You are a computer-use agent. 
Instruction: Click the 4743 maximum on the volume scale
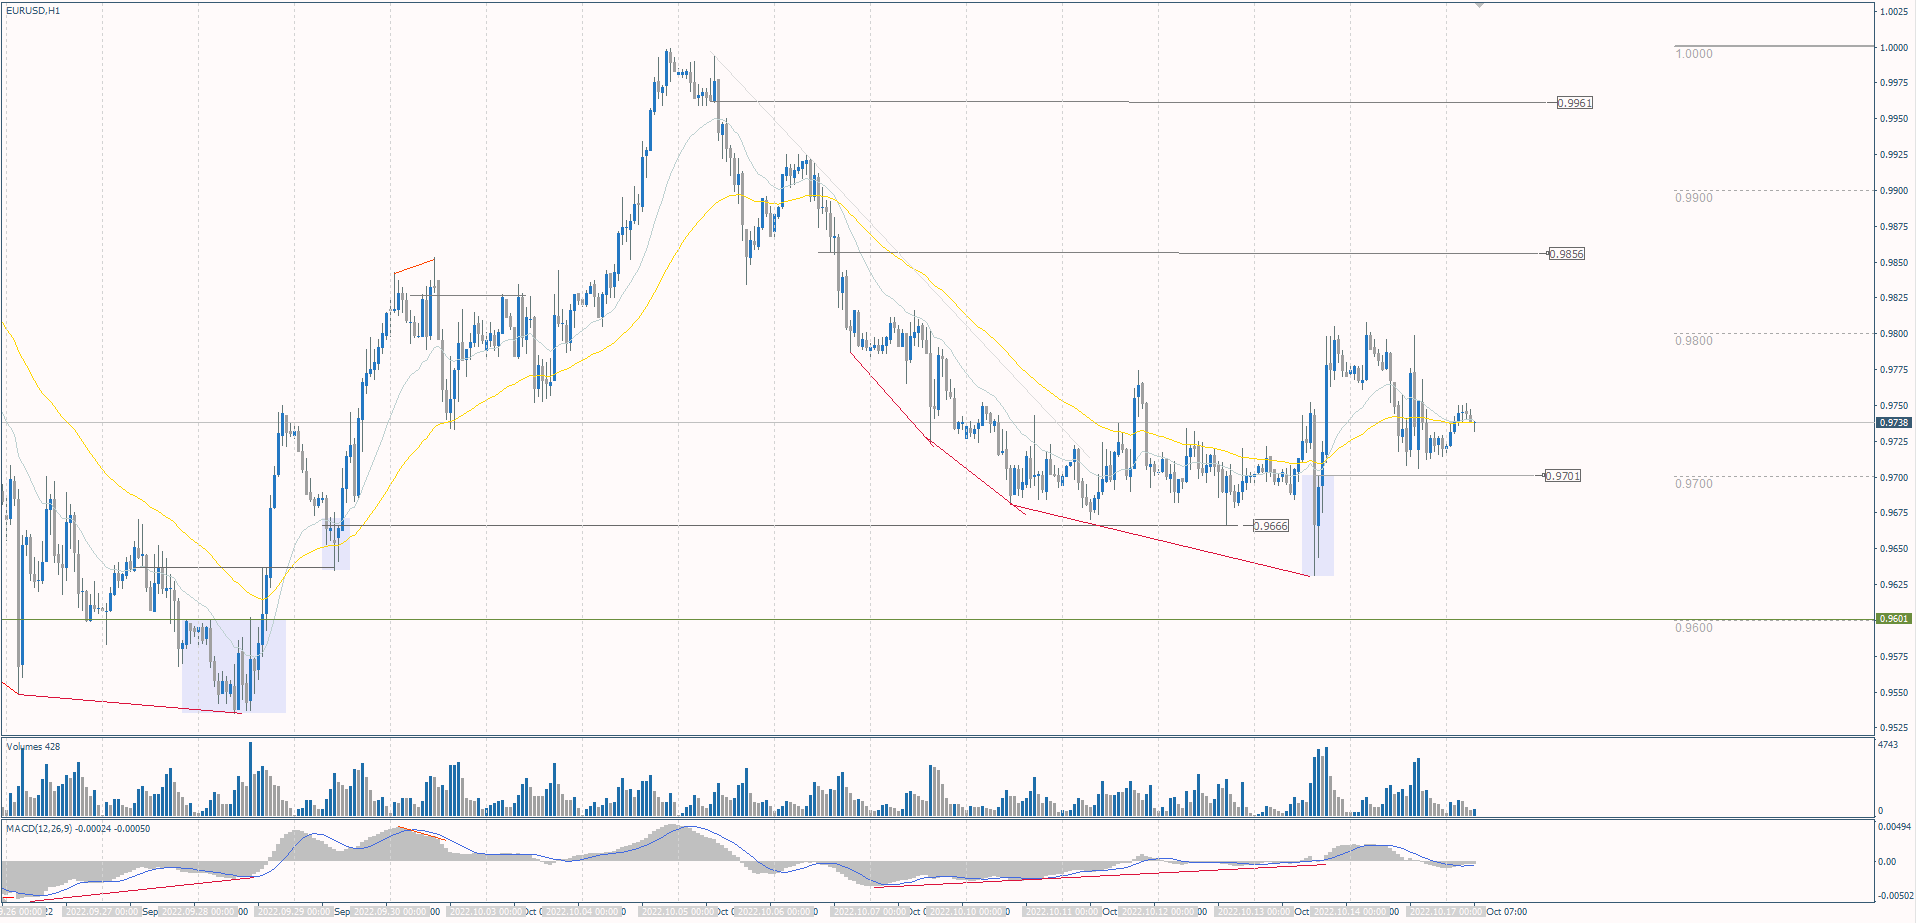click(x=1888, y=745)
